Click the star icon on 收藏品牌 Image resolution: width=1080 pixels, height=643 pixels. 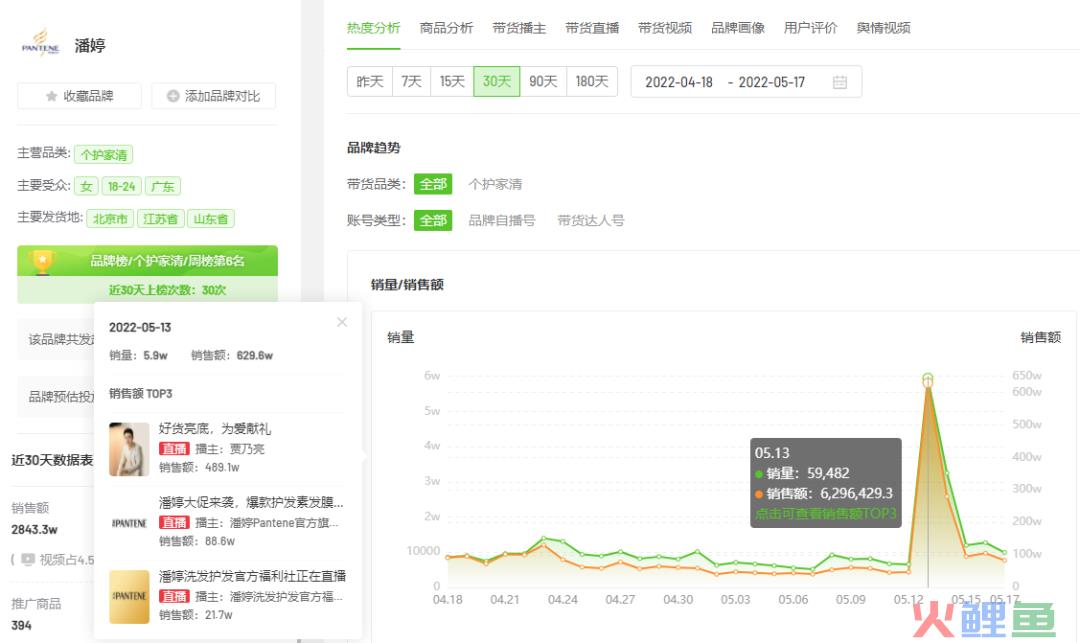(x=52, y=96)
